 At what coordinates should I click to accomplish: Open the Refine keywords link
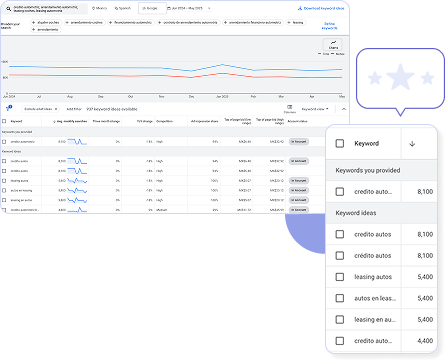[x=329, y=26]
